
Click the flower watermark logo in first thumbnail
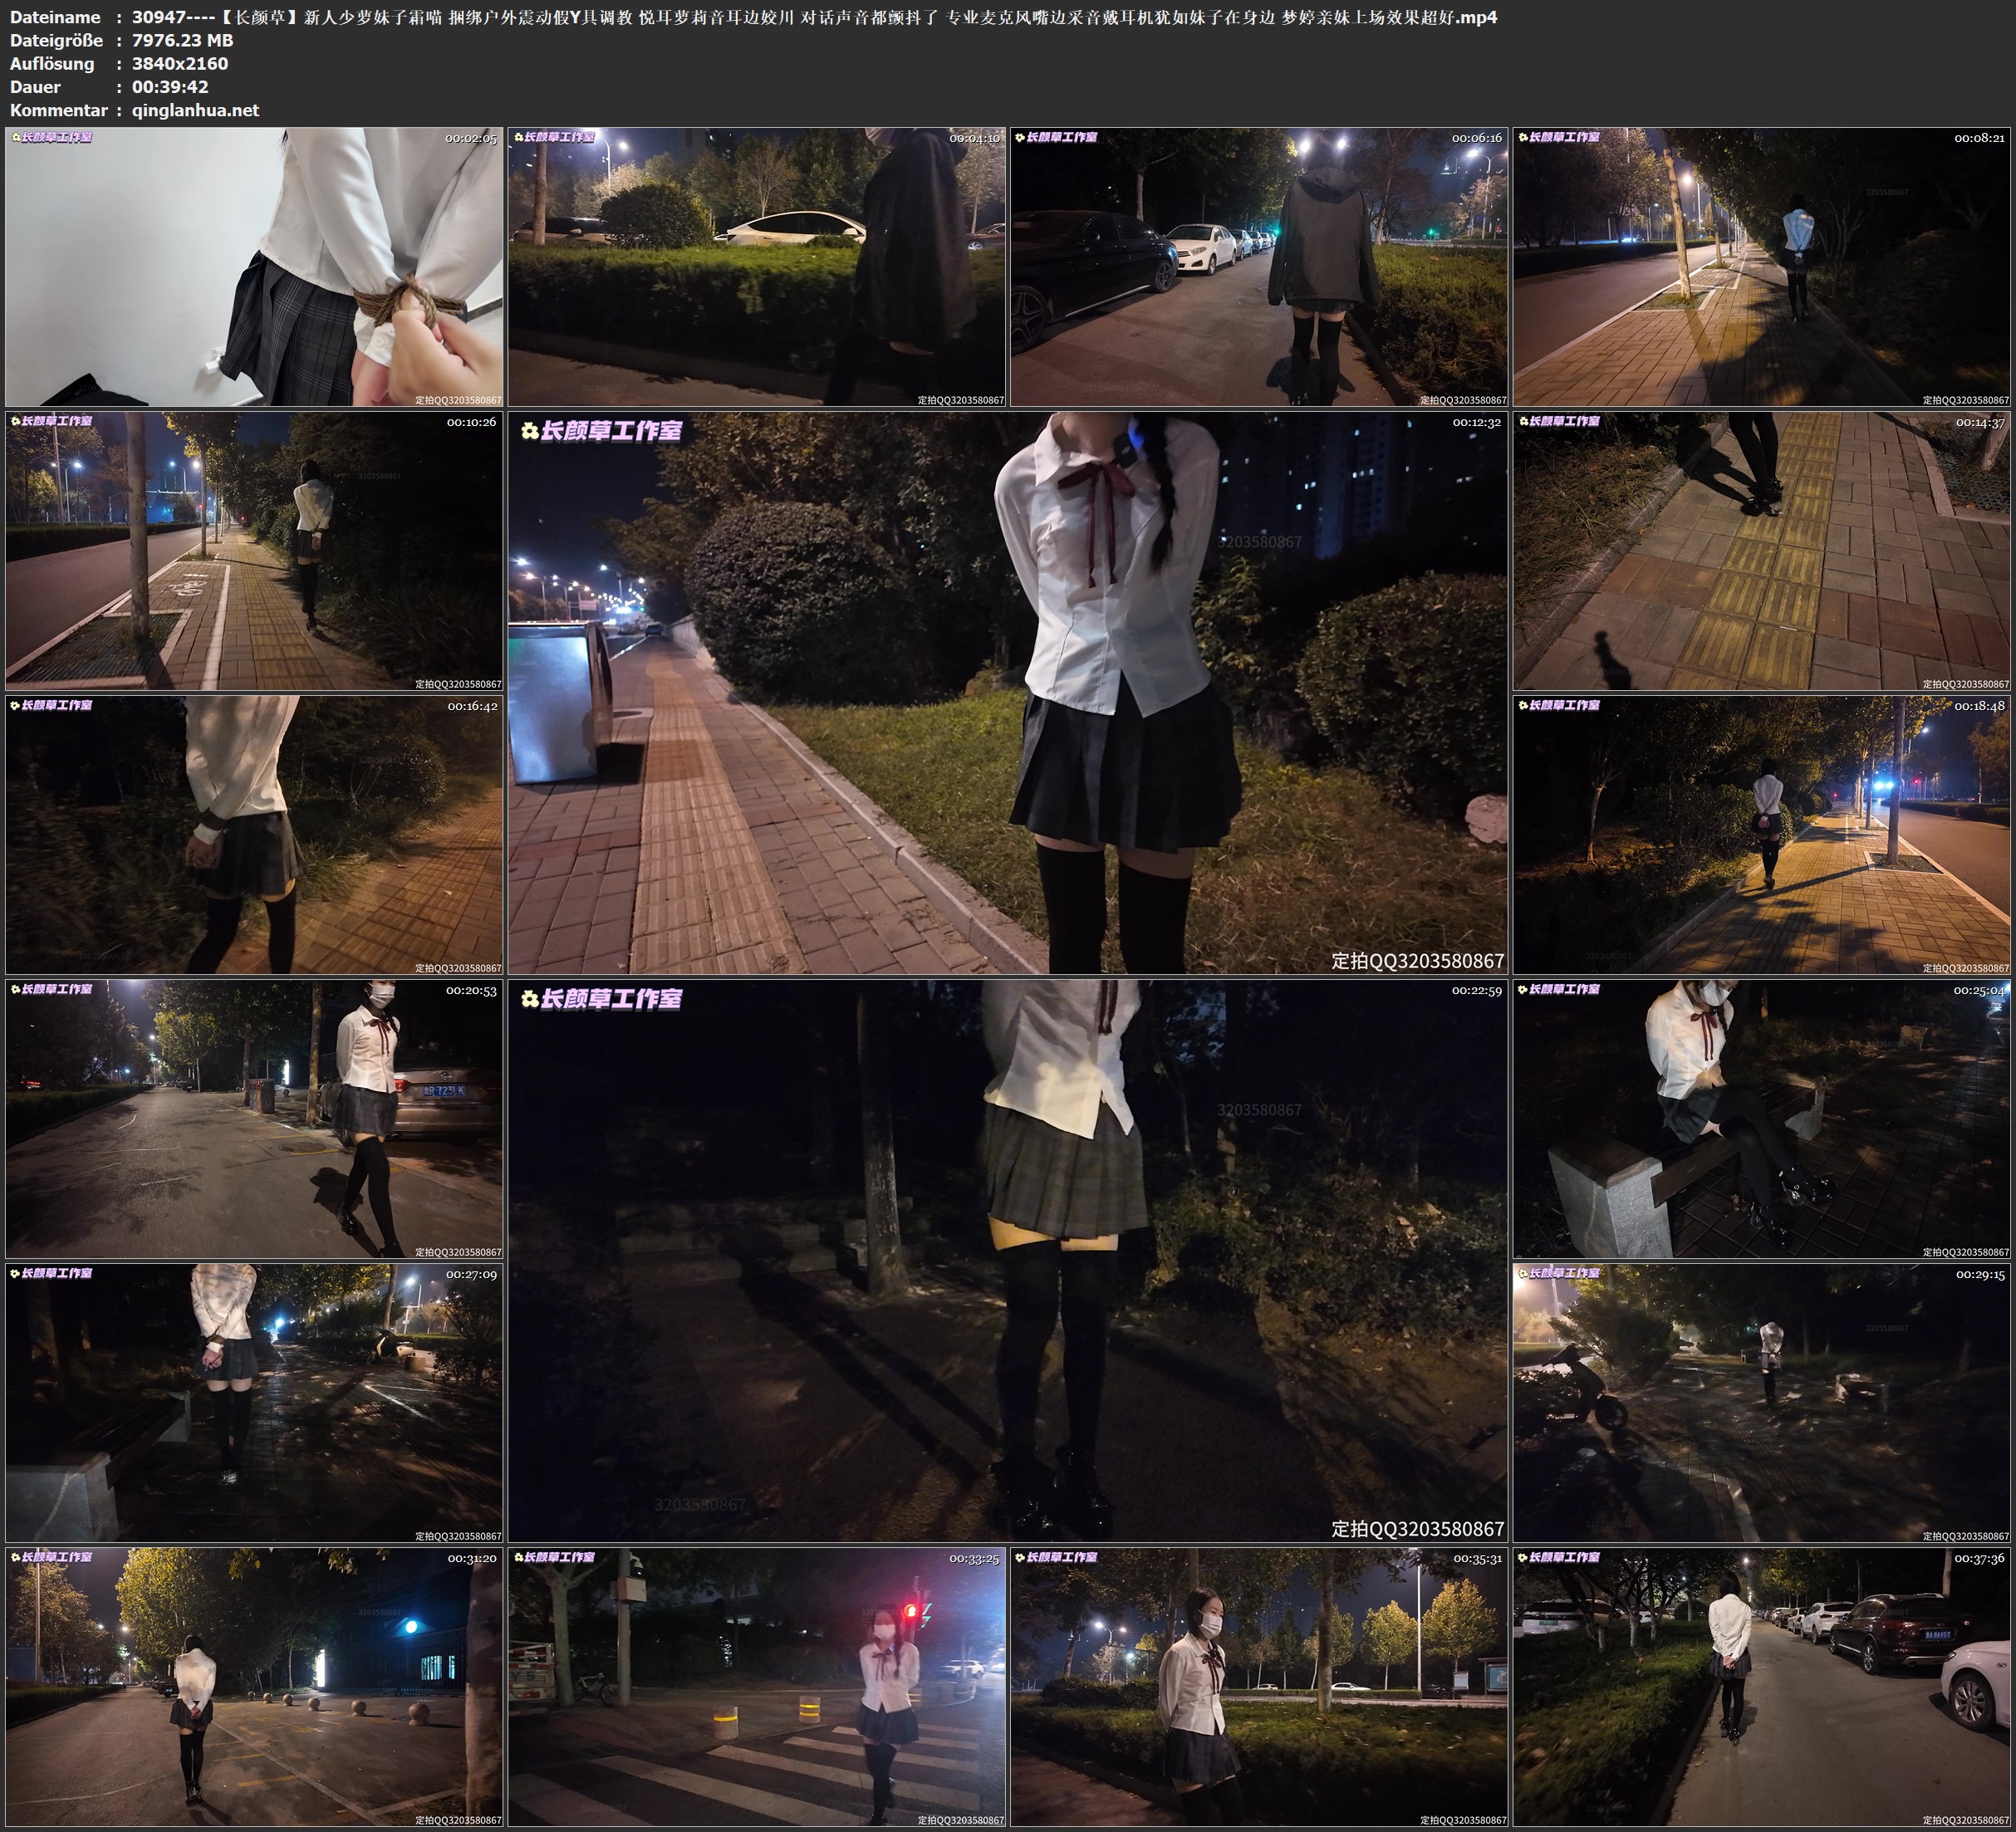[16, 137]
